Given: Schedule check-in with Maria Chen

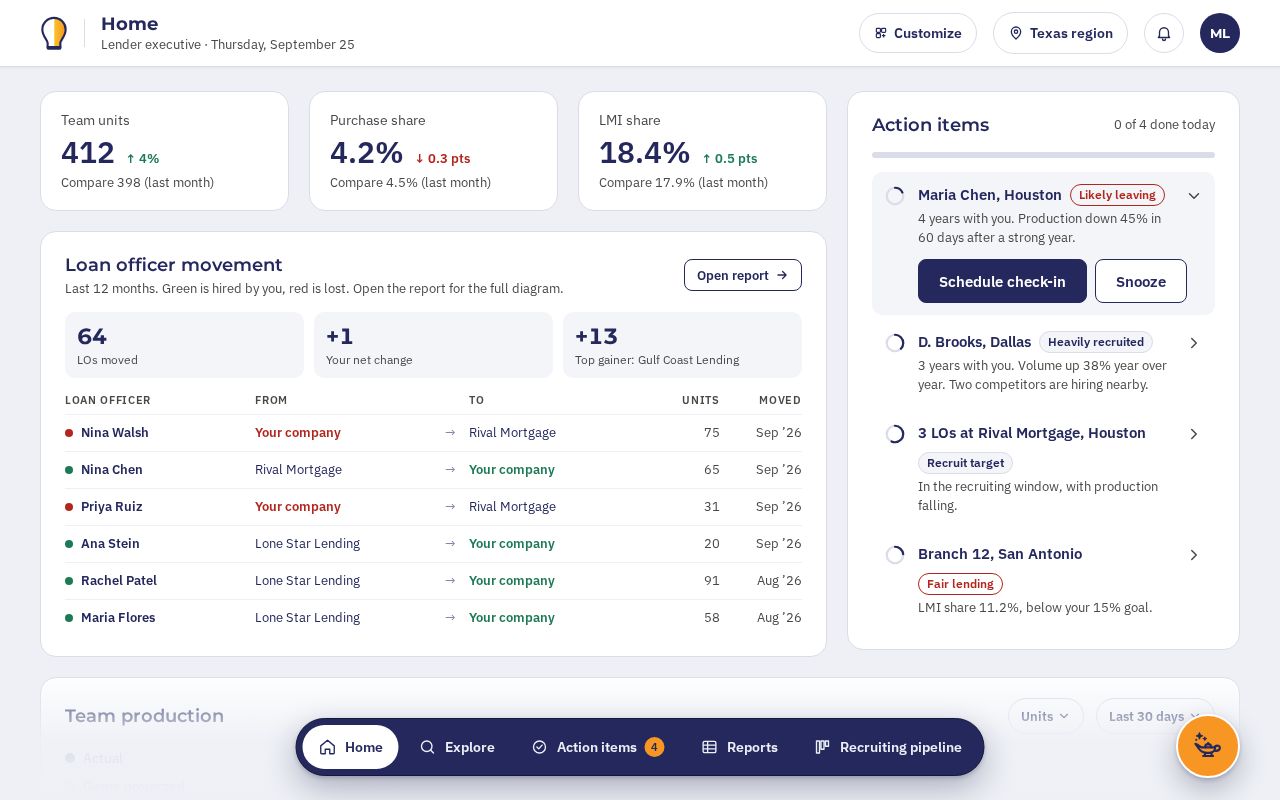Looking at the screenshot, I should pos(1002,281).
